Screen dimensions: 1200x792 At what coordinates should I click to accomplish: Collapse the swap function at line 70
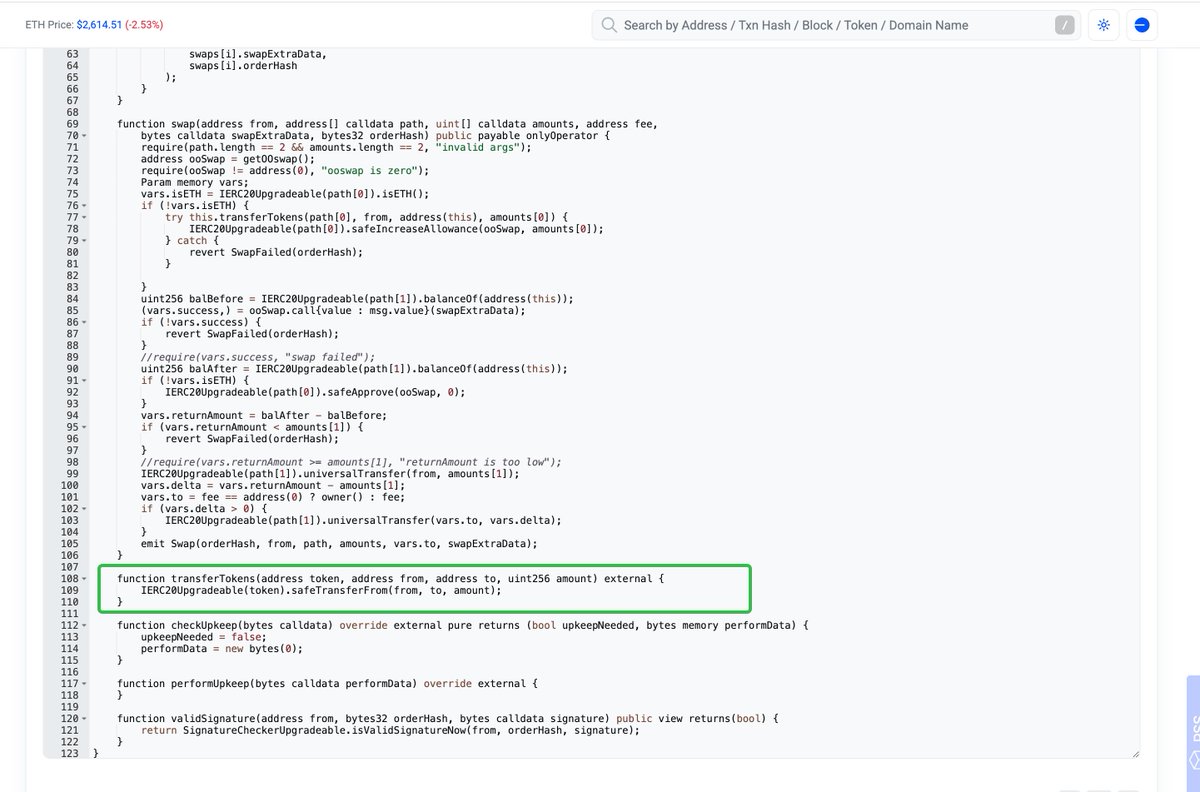pyautogui.click(x=85, y=135)
